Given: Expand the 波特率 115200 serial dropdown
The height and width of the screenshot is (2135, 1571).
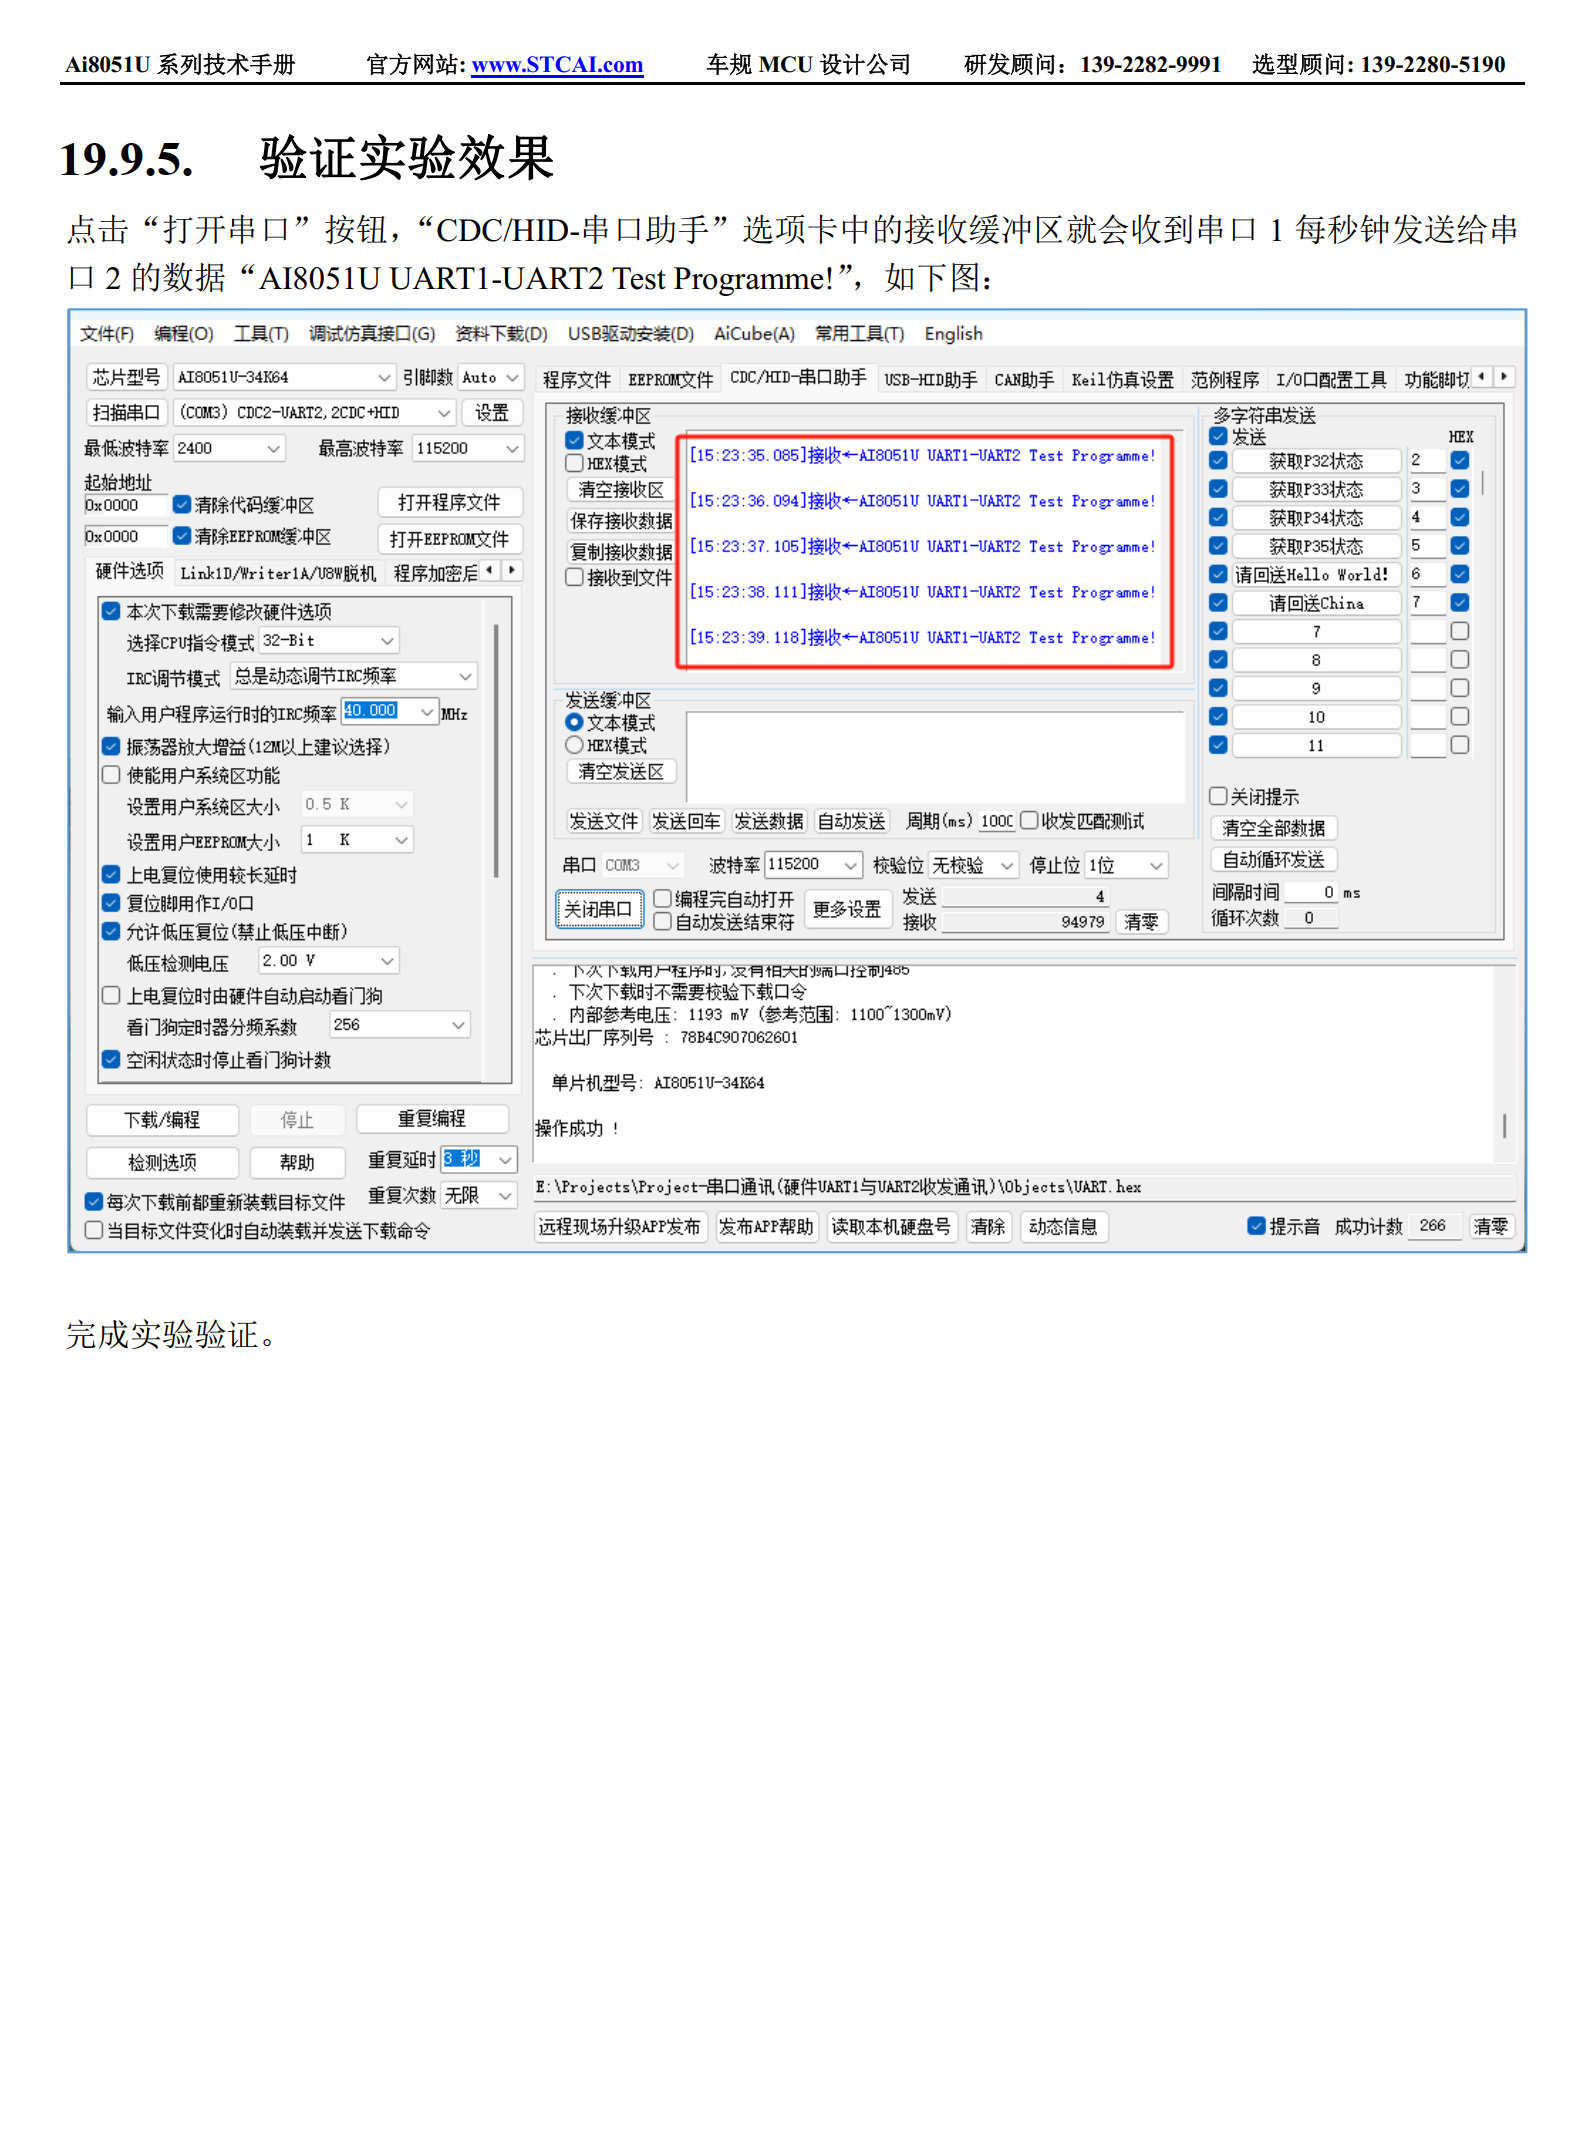Looking at the screenshot, I should pyautogui.click(x=851, y=865).
